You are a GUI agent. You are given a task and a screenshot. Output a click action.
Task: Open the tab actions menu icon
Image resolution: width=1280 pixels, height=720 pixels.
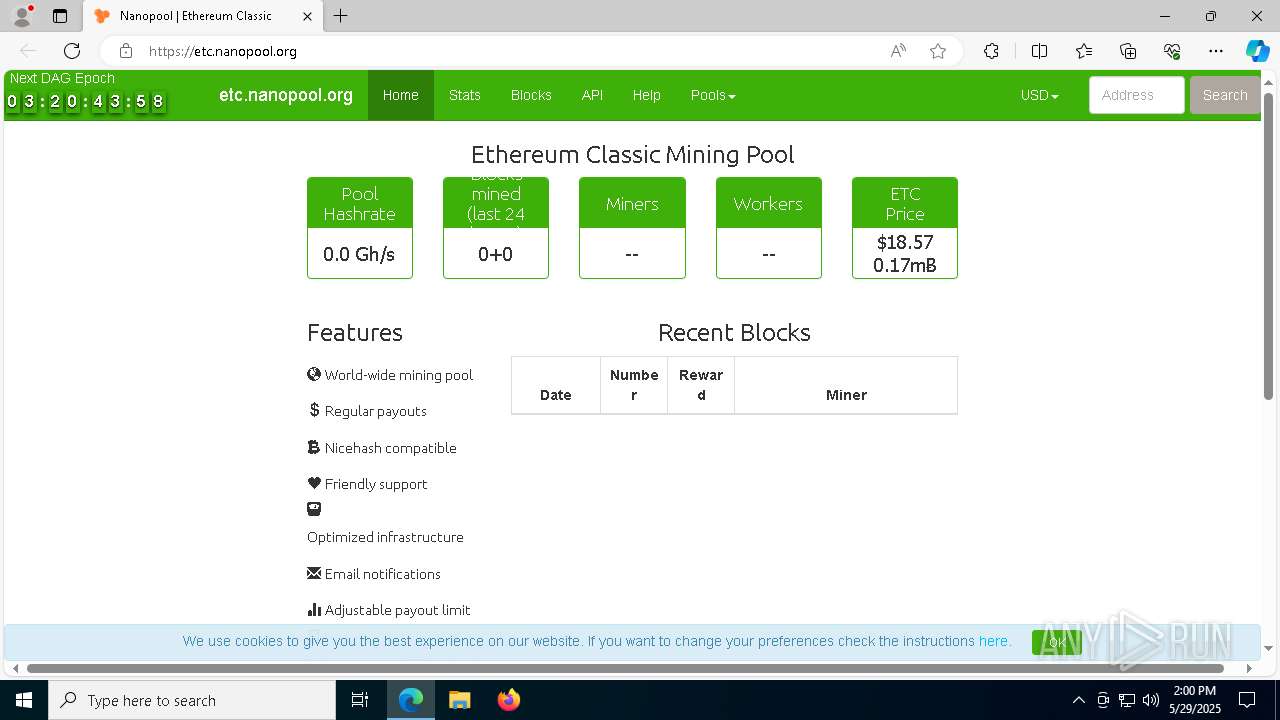[60, 16]
